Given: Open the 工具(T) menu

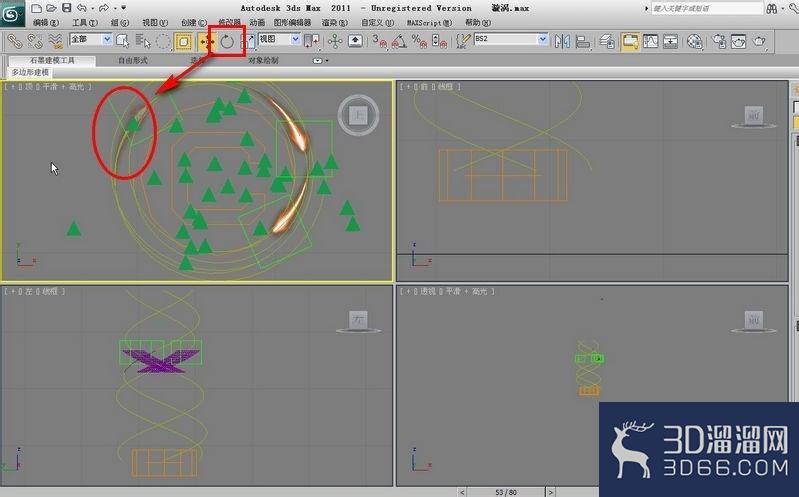Looking at the screenshot, I should tap(85, 23).
